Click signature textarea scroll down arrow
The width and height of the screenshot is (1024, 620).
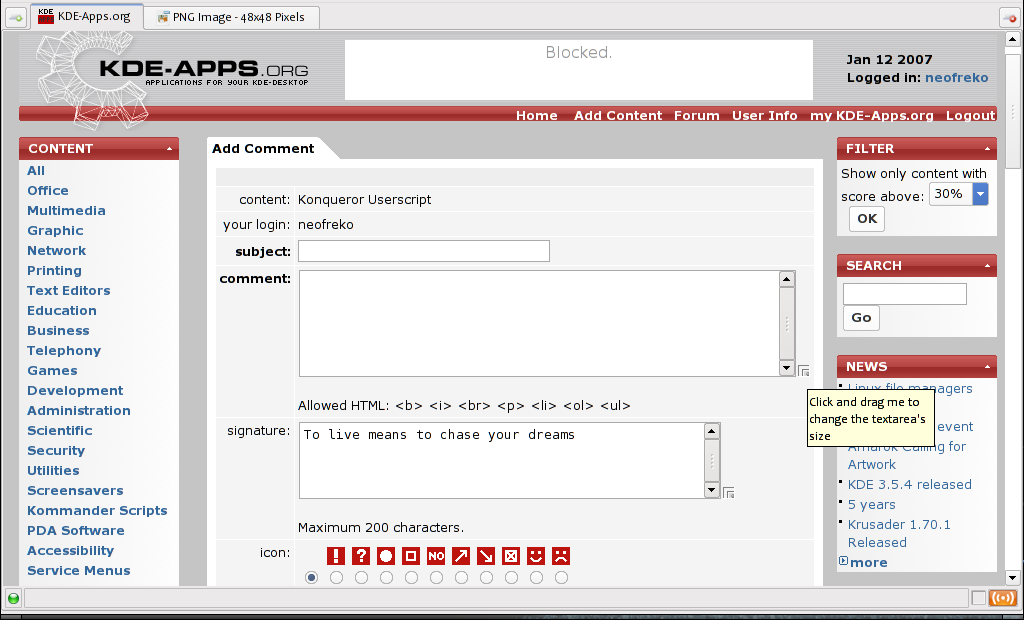[x=712, y=490]
